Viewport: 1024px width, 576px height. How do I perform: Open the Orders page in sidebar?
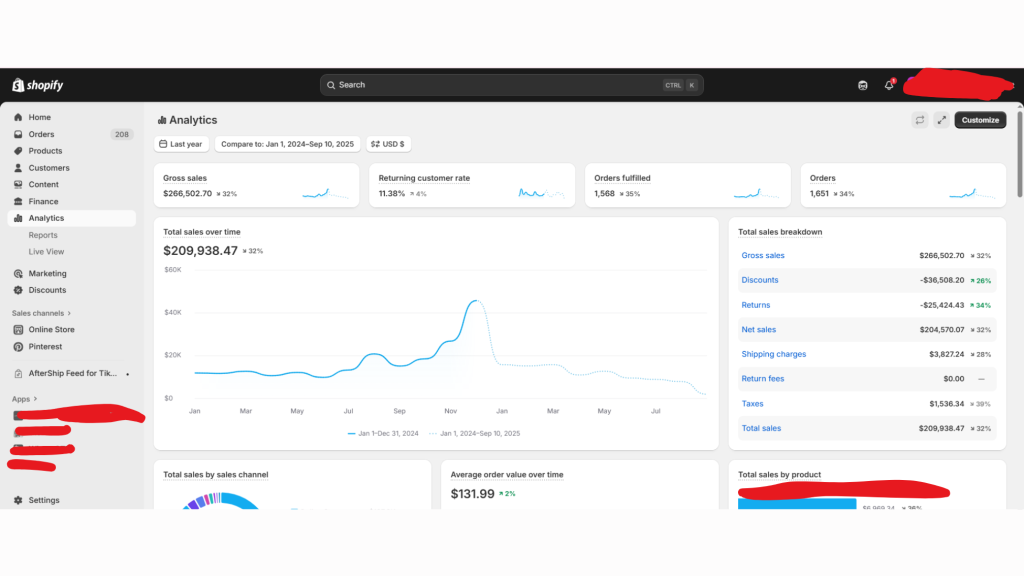point(41,134)
